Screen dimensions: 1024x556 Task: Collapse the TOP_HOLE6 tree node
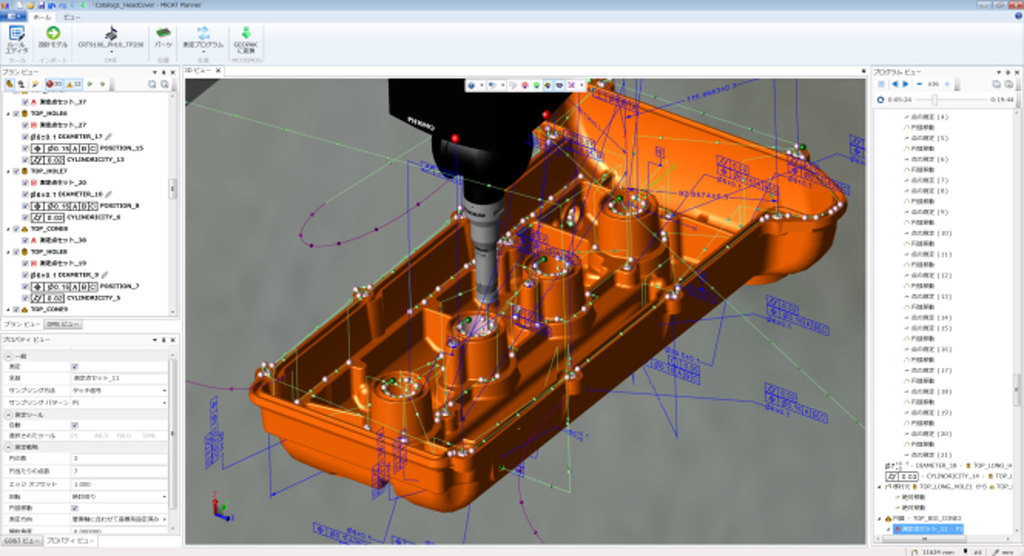coord(8,114)
